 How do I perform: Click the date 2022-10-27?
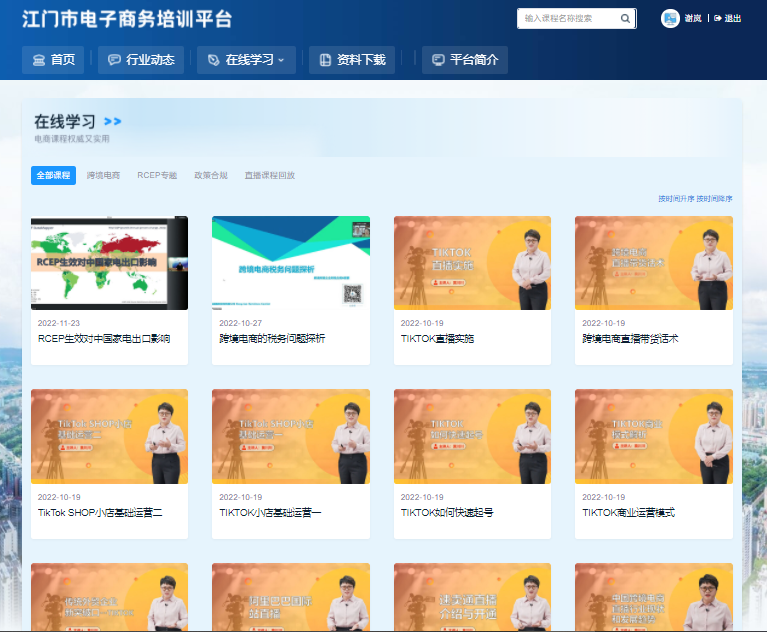click(241, 323)
